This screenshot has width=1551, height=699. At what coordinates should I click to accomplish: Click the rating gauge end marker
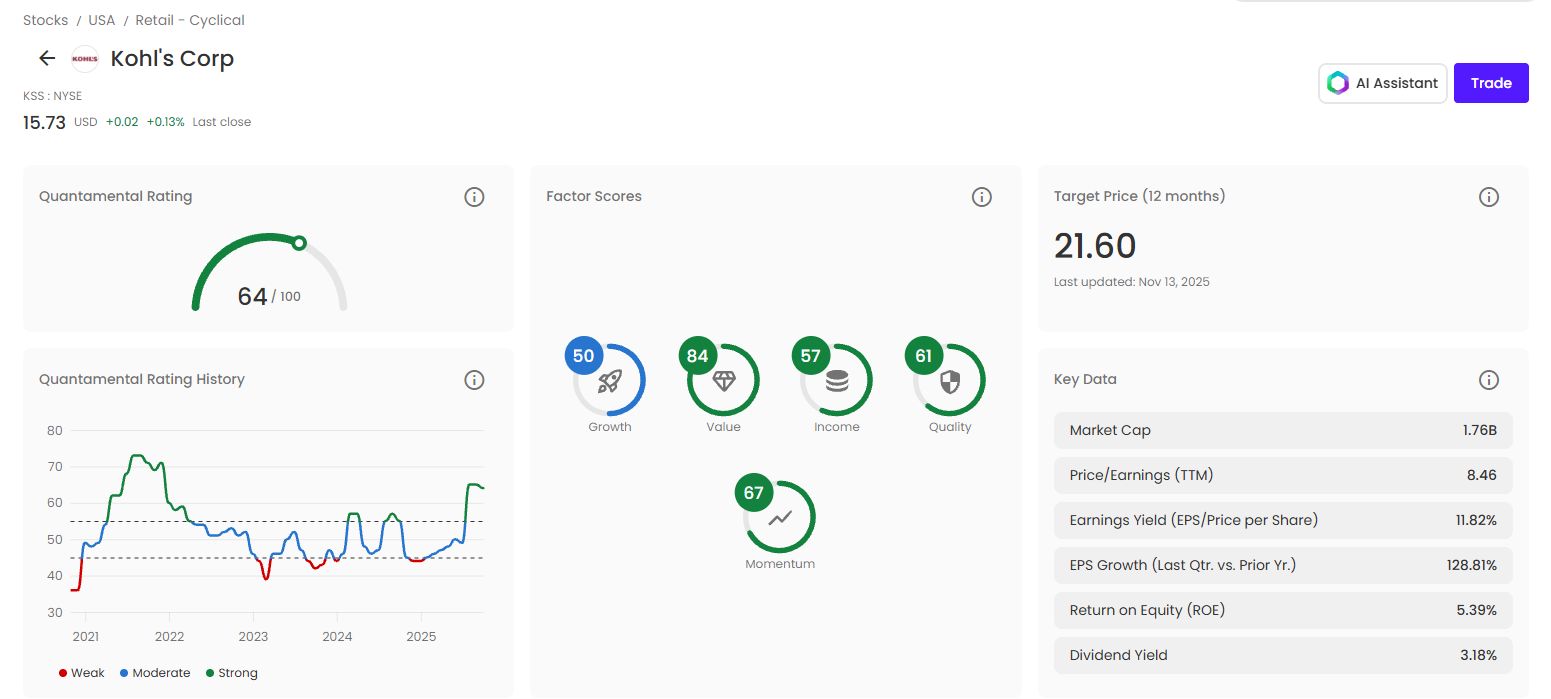pyautogui.click(x=298, y=243)
